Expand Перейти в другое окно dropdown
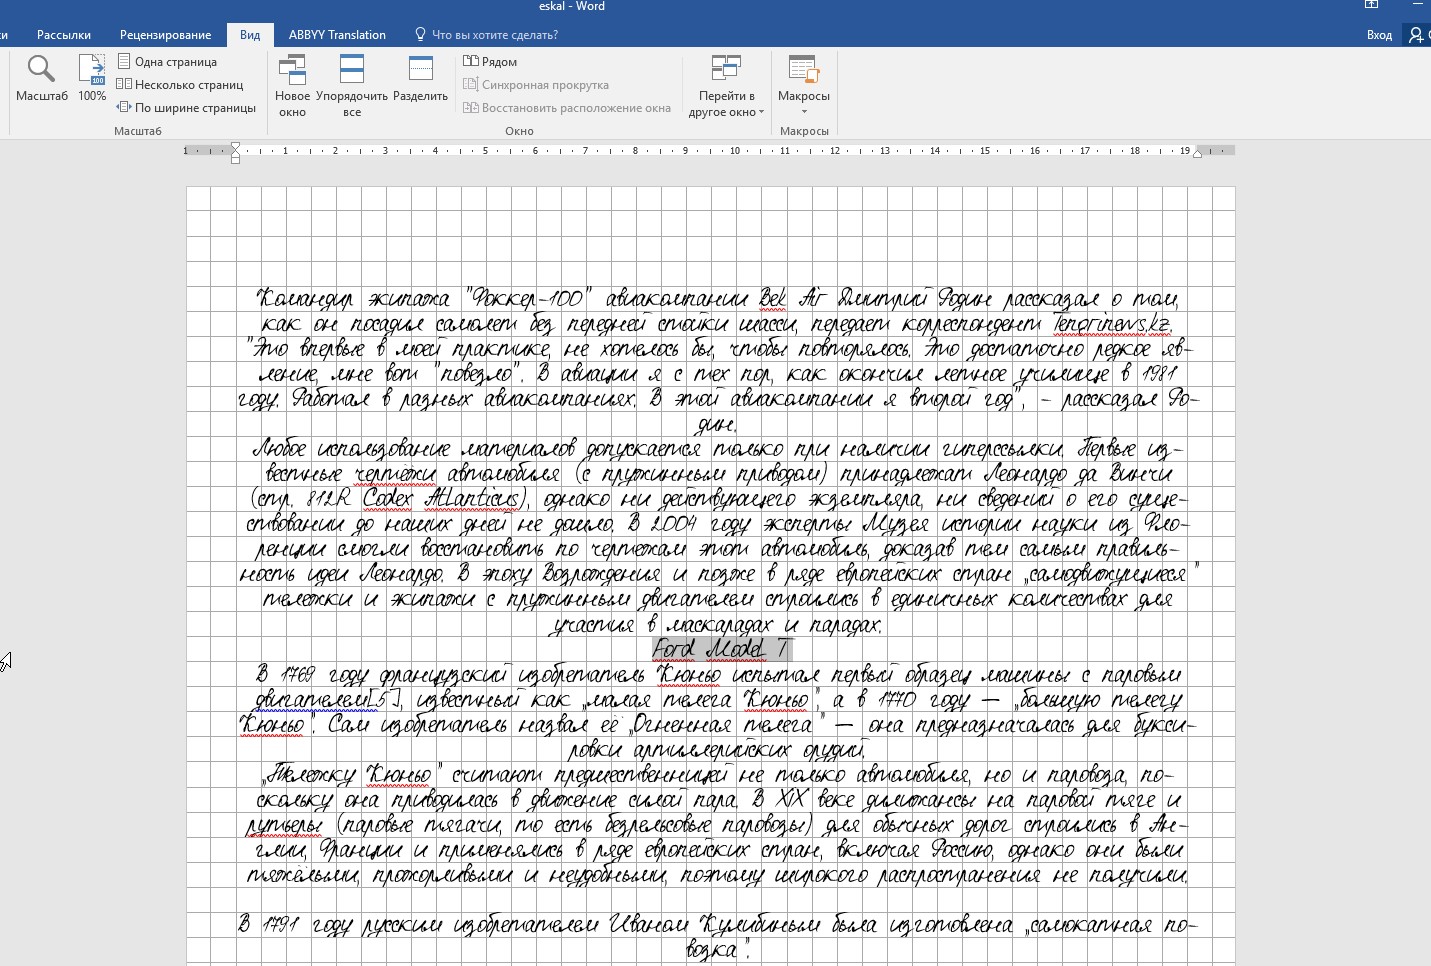Image resolution: width=1431 pixels, height=966 pixels. click(726, 87)
